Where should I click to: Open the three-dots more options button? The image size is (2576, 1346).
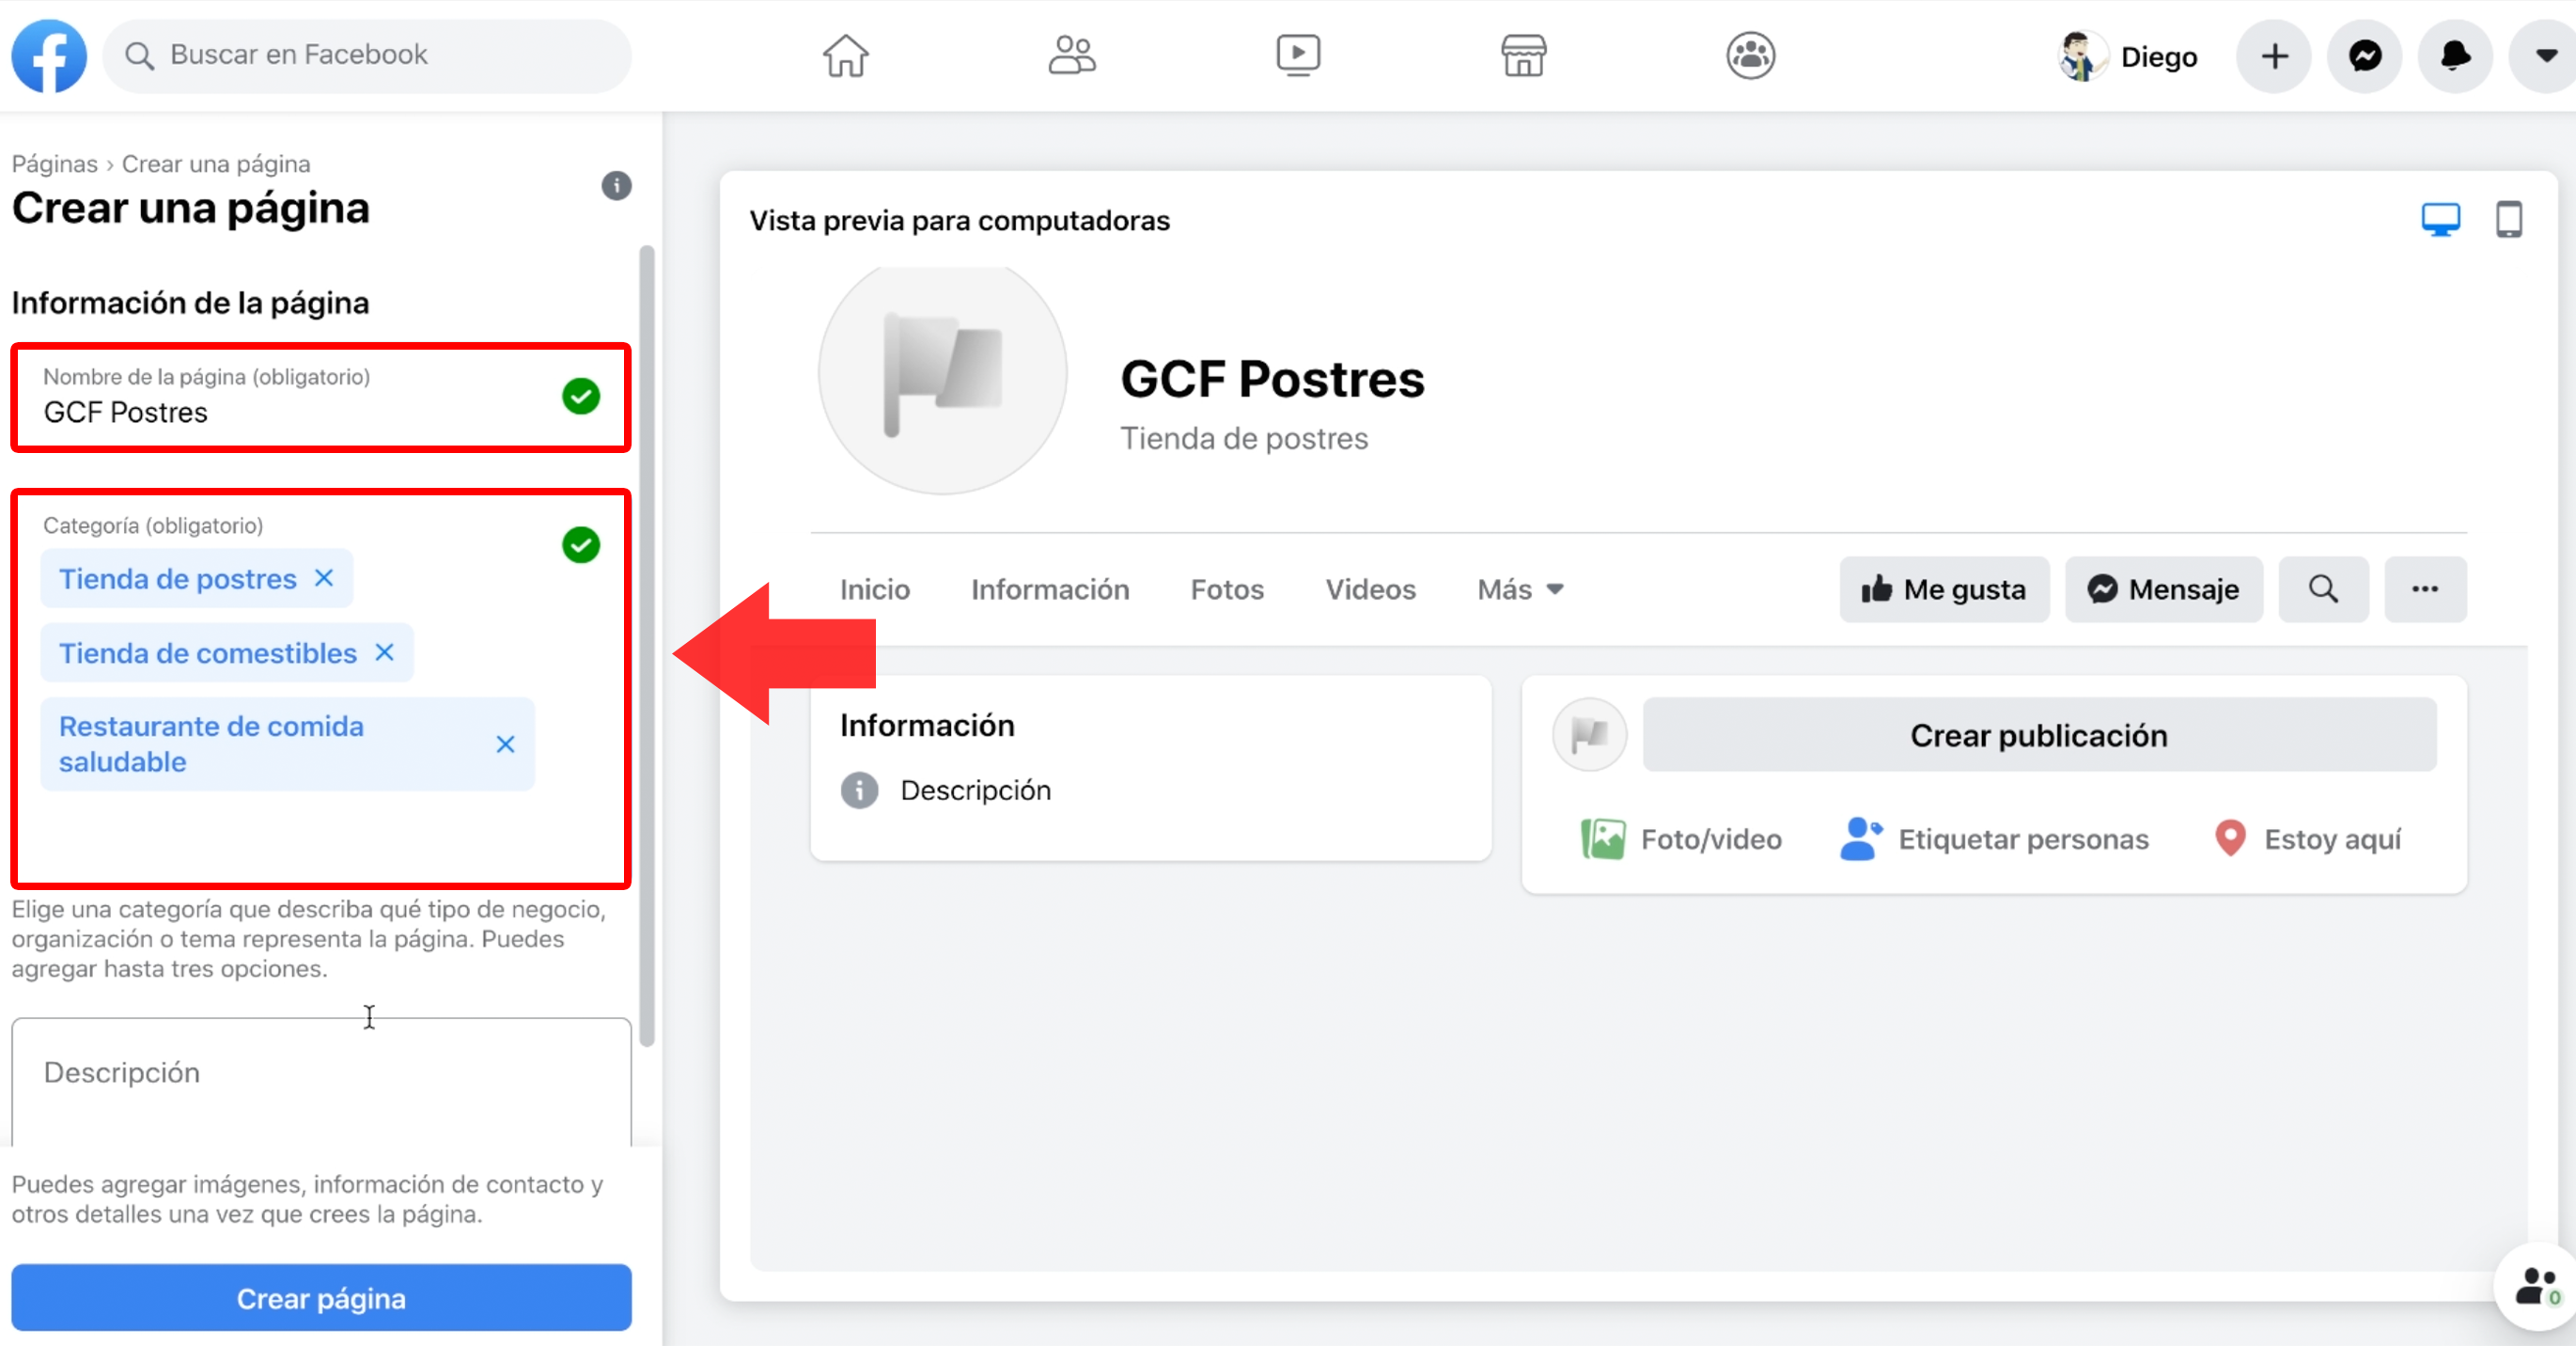[x=2425, y=589]
